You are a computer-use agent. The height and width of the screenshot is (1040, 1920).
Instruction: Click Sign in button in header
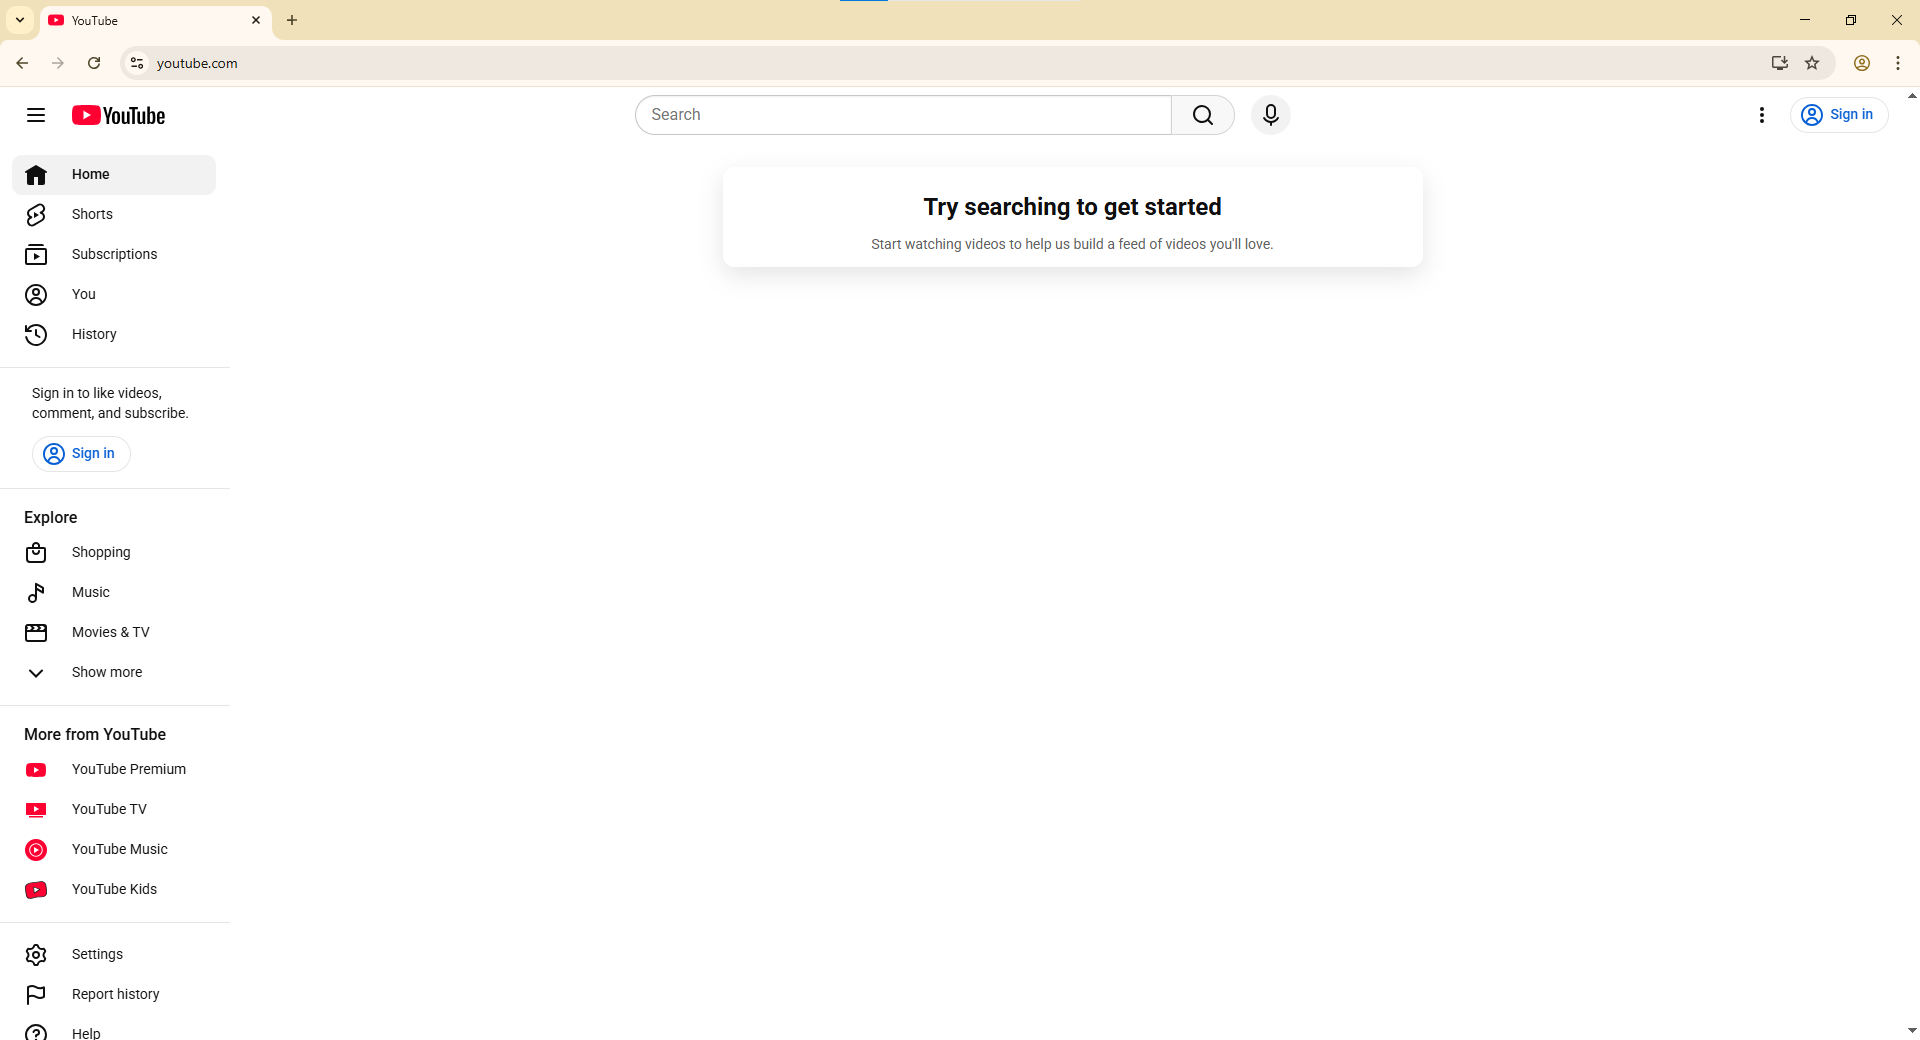tap(1838, 115)
